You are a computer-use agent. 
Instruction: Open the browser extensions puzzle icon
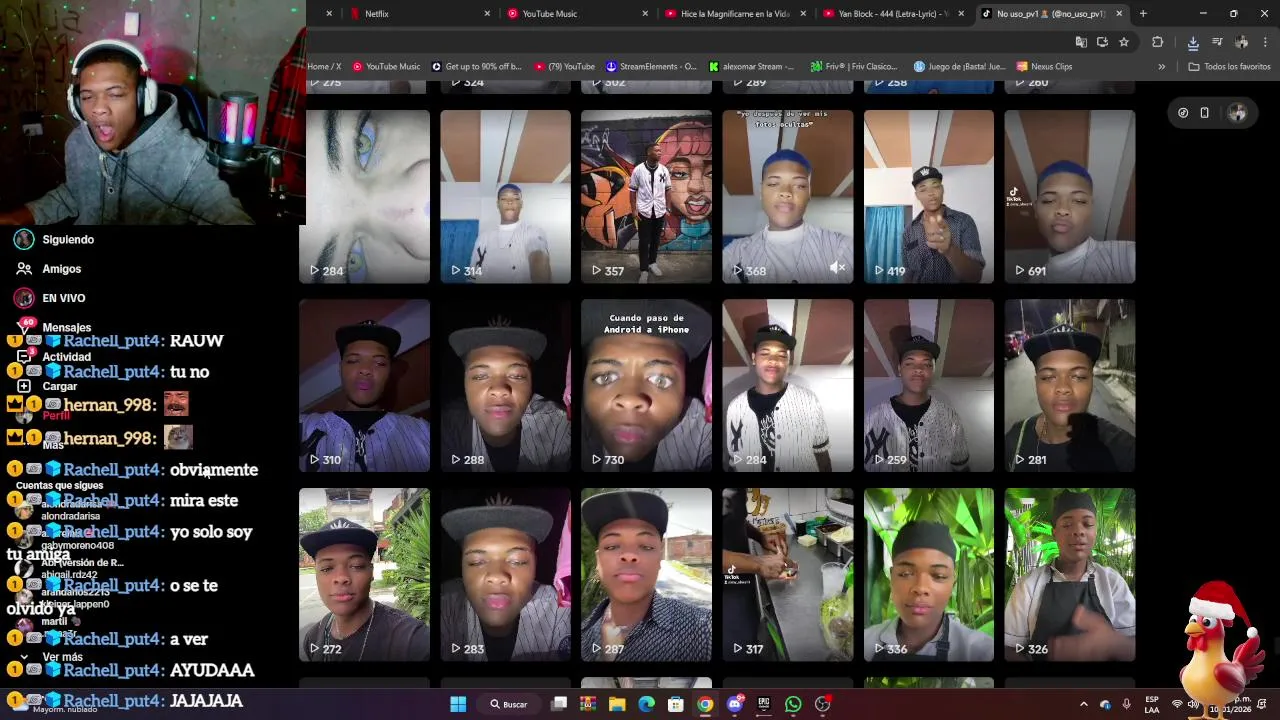point(1158,42)
